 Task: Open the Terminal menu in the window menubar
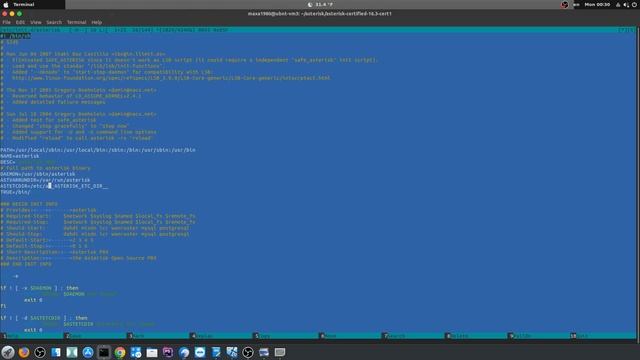click(76, 22)
